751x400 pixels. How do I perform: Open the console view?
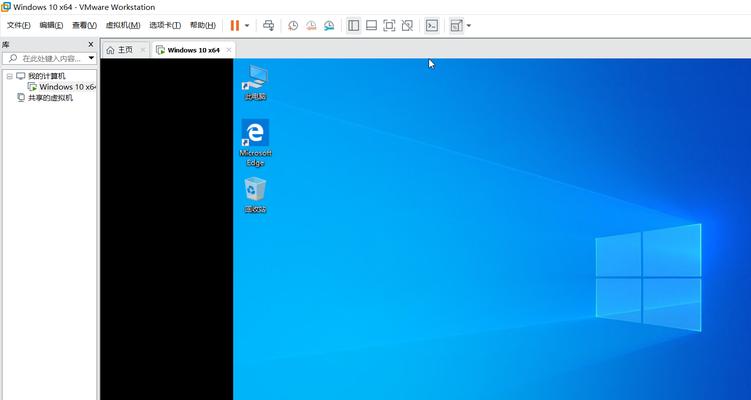click(x=432, y=25)
